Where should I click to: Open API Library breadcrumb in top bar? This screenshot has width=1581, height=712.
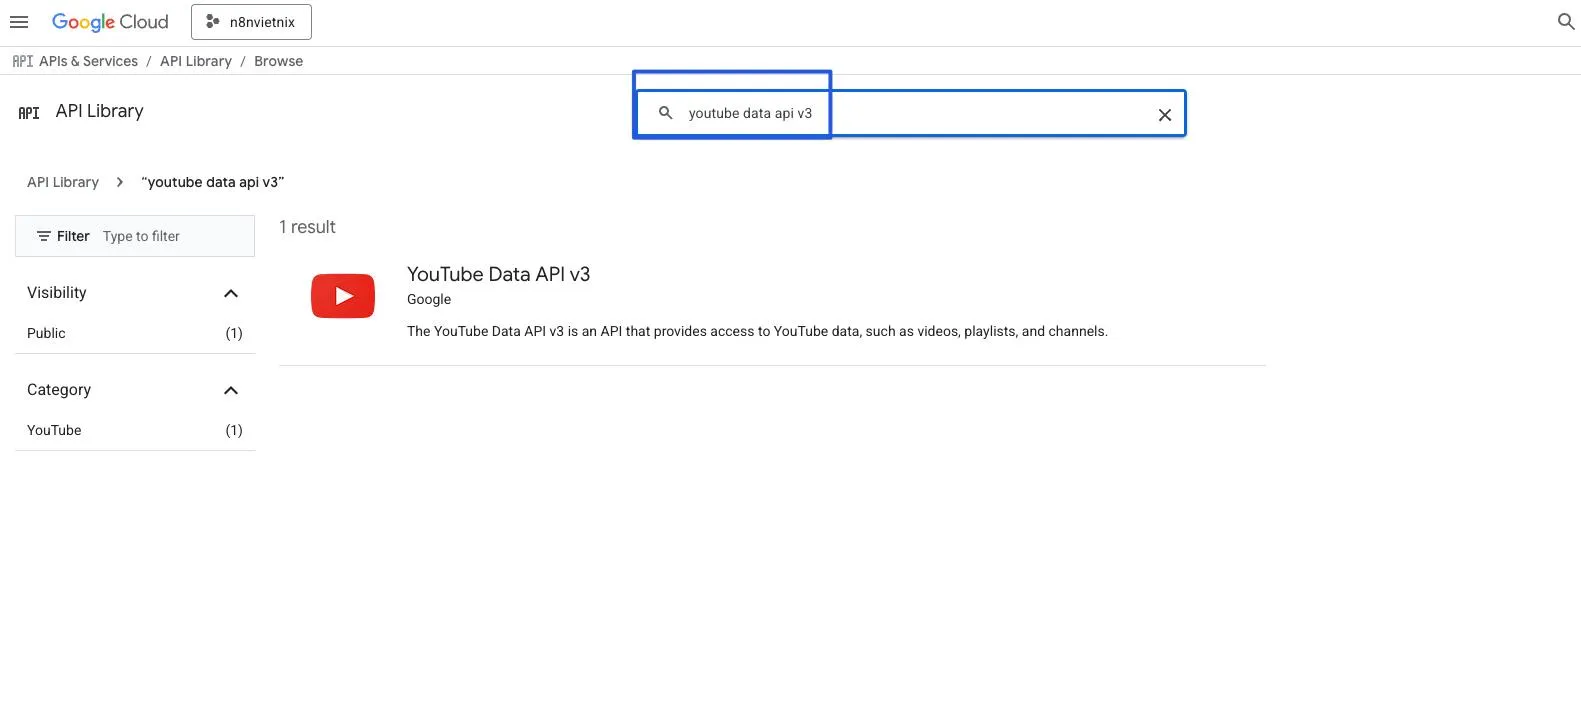click(196, 61)
